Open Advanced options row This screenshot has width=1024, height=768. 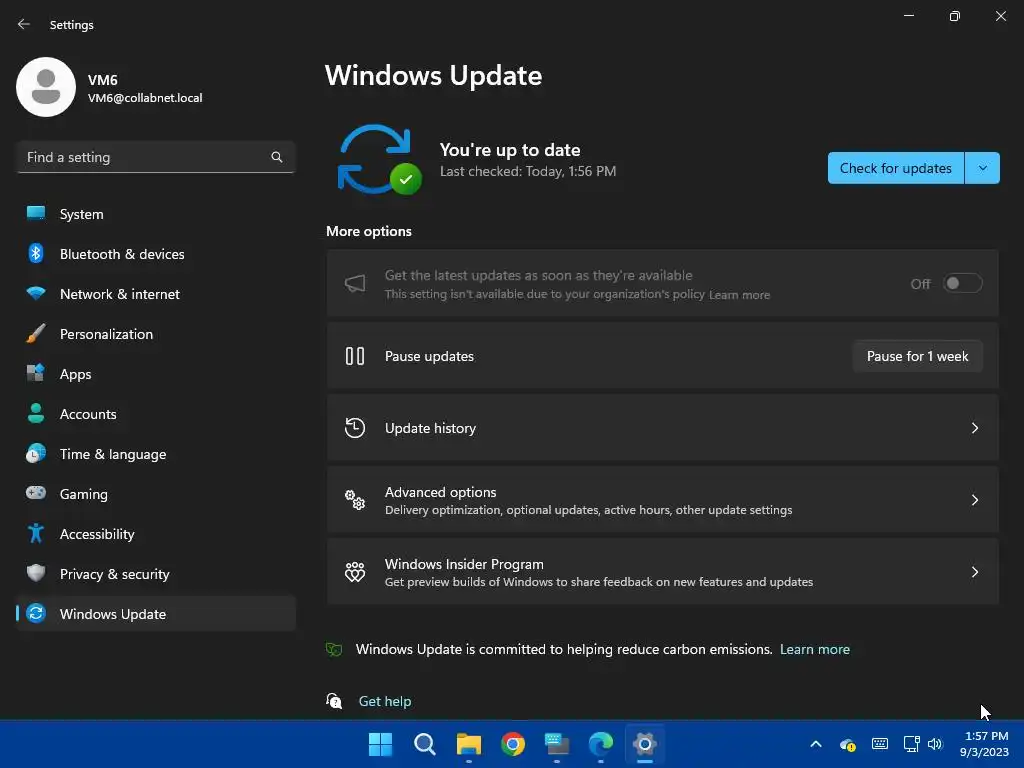click(663, 500)
